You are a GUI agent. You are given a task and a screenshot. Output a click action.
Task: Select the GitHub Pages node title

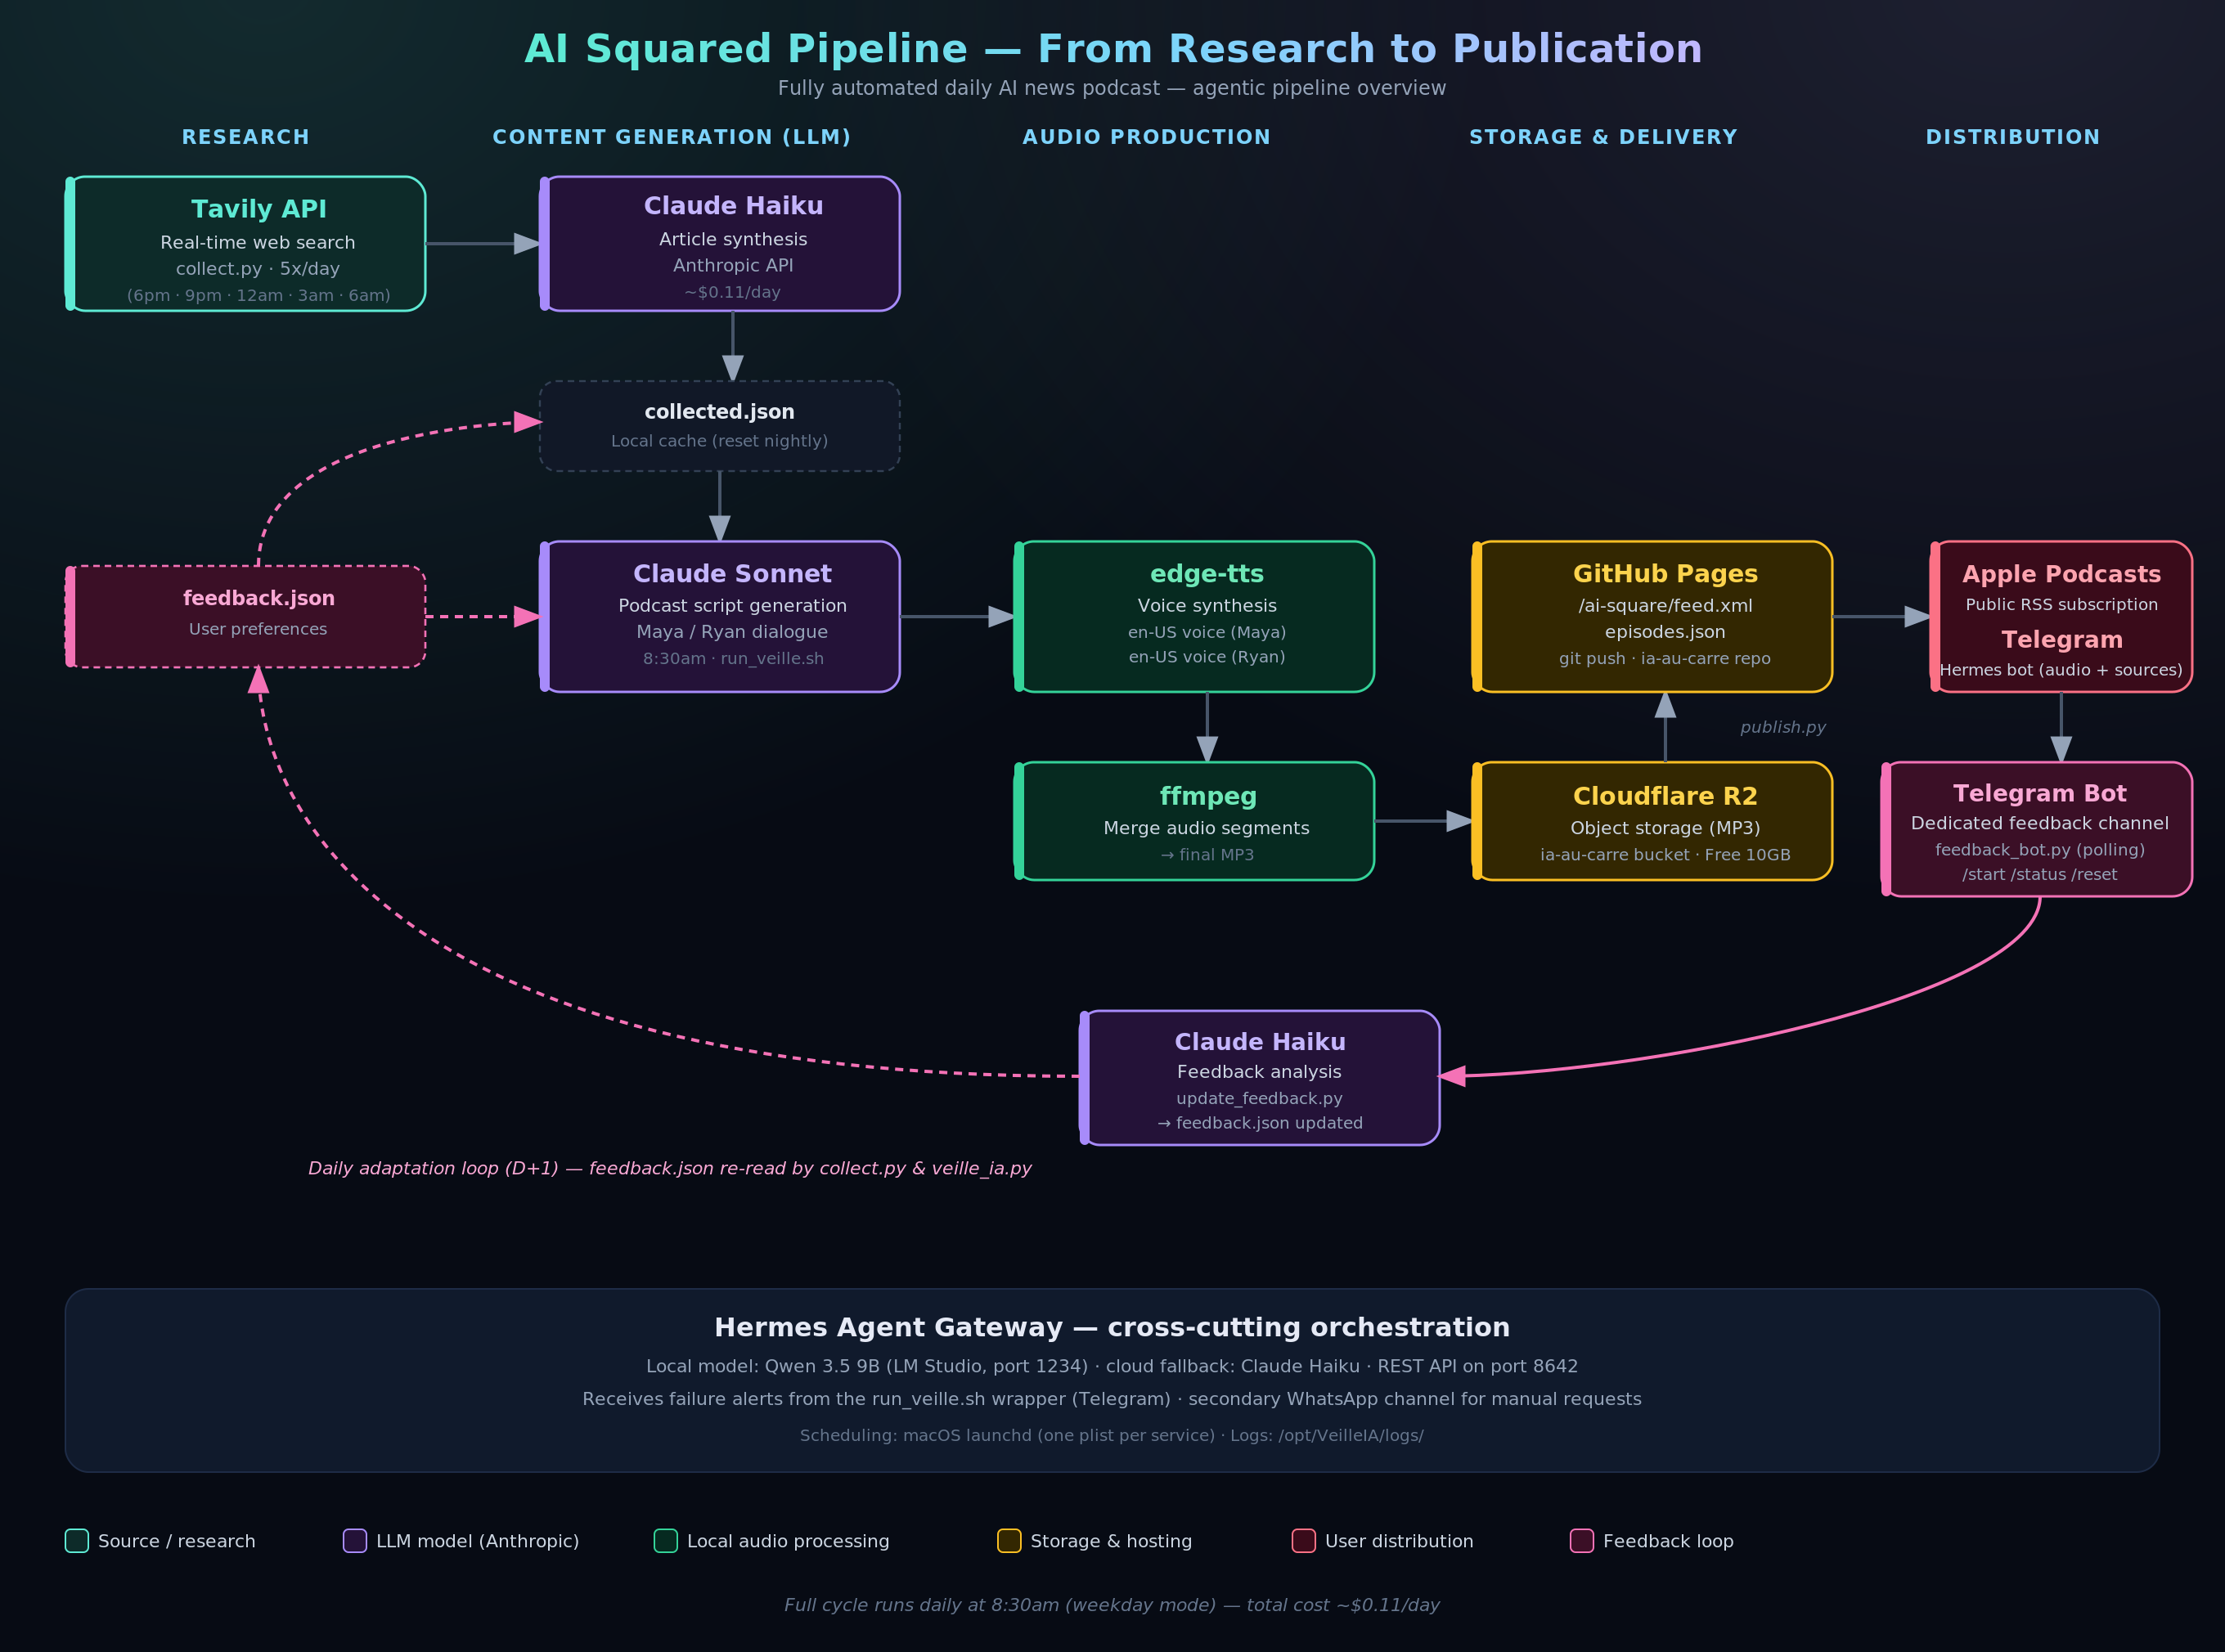tap(1665, 574)
